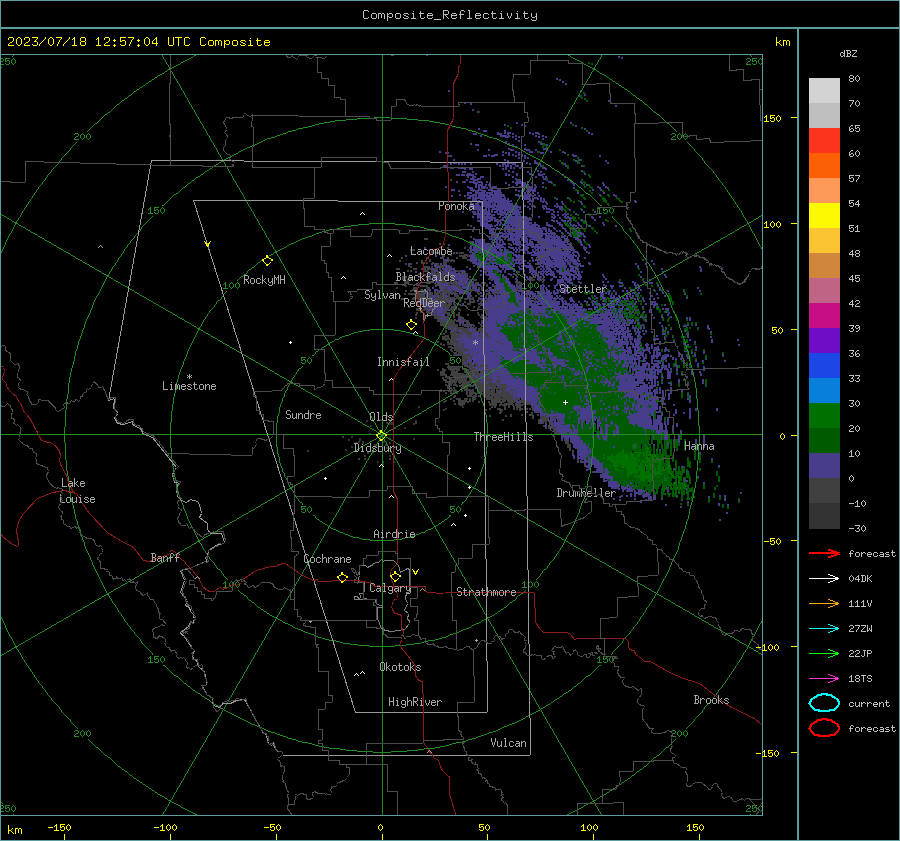Select the Stettler label
This screenshot has height=841, width=900.
[x=583, y=289]
